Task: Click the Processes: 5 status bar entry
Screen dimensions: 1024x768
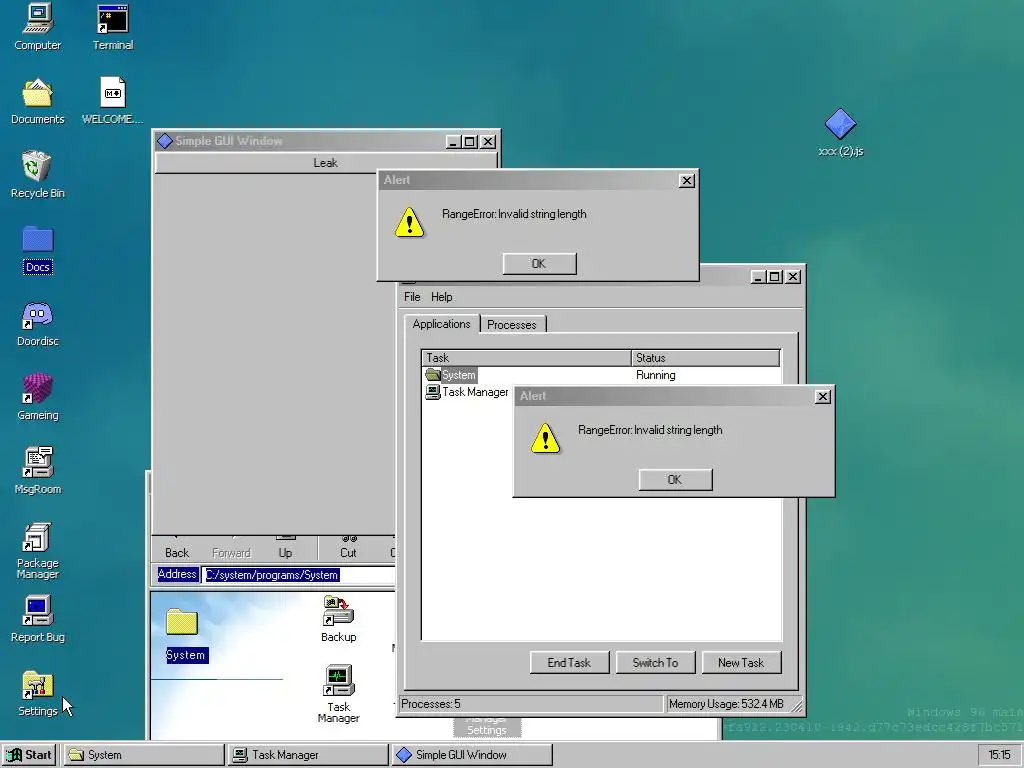Action: [531, 704]
